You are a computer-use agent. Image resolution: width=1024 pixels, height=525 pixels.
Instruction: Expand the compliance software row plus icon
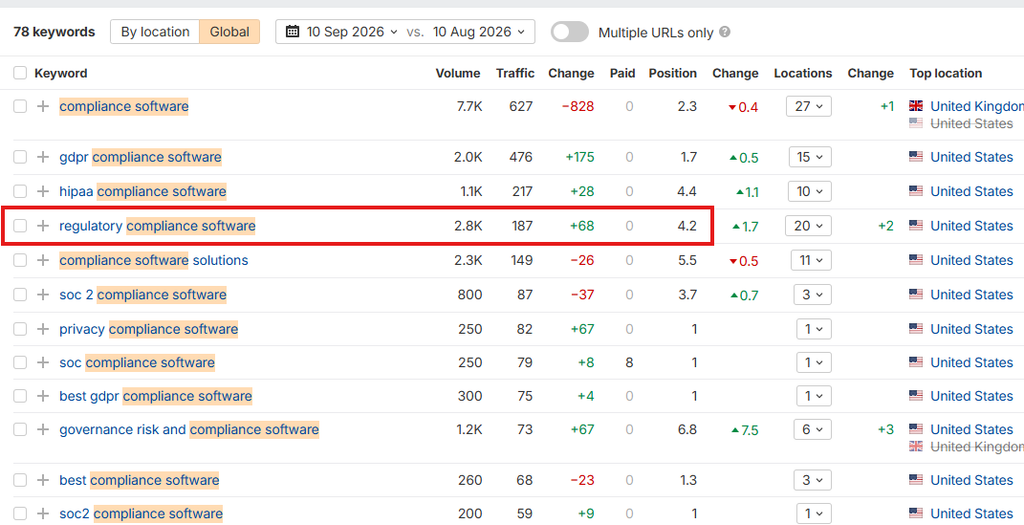(x=43, y=106)
